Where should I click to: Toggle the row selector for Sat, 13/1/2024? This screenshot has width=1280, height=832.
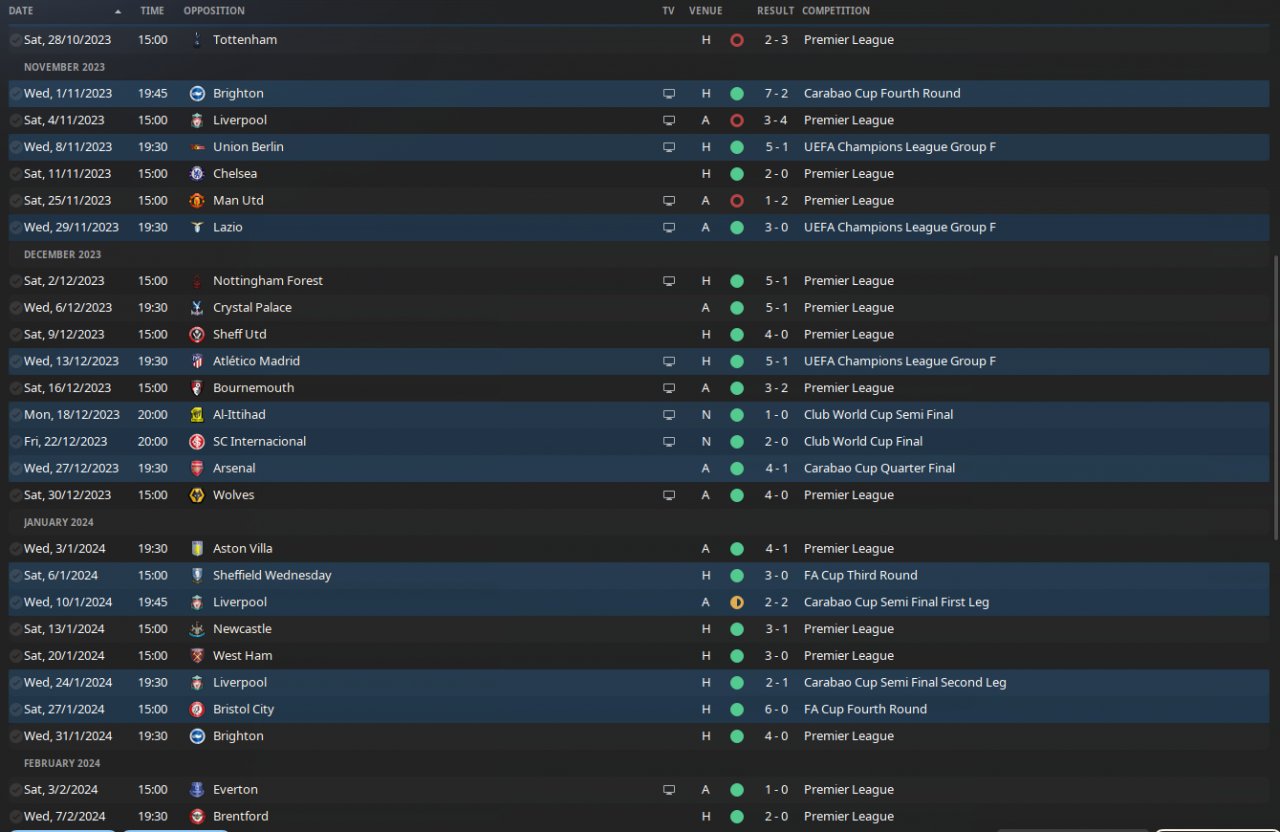15,629
